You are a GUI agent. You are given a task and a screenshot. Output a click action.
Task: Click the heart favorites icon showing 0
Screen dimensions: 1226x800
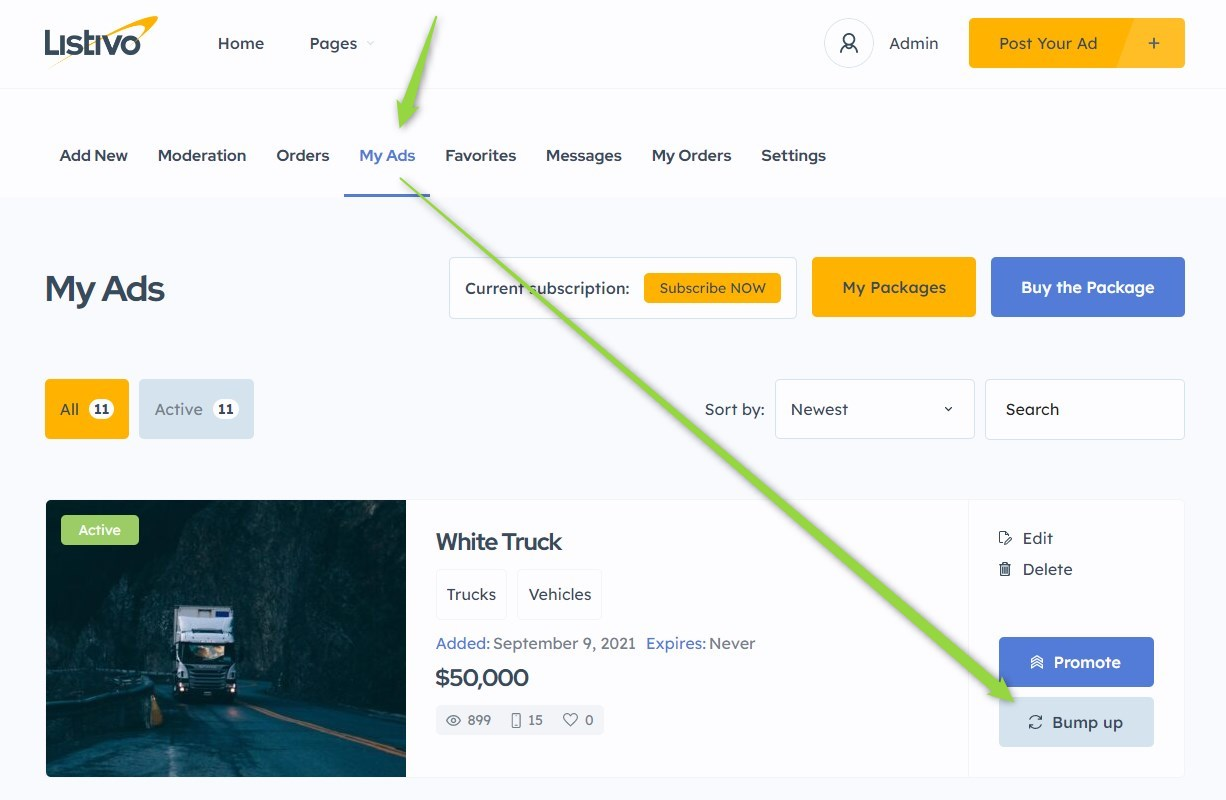[x=570, y=720]
